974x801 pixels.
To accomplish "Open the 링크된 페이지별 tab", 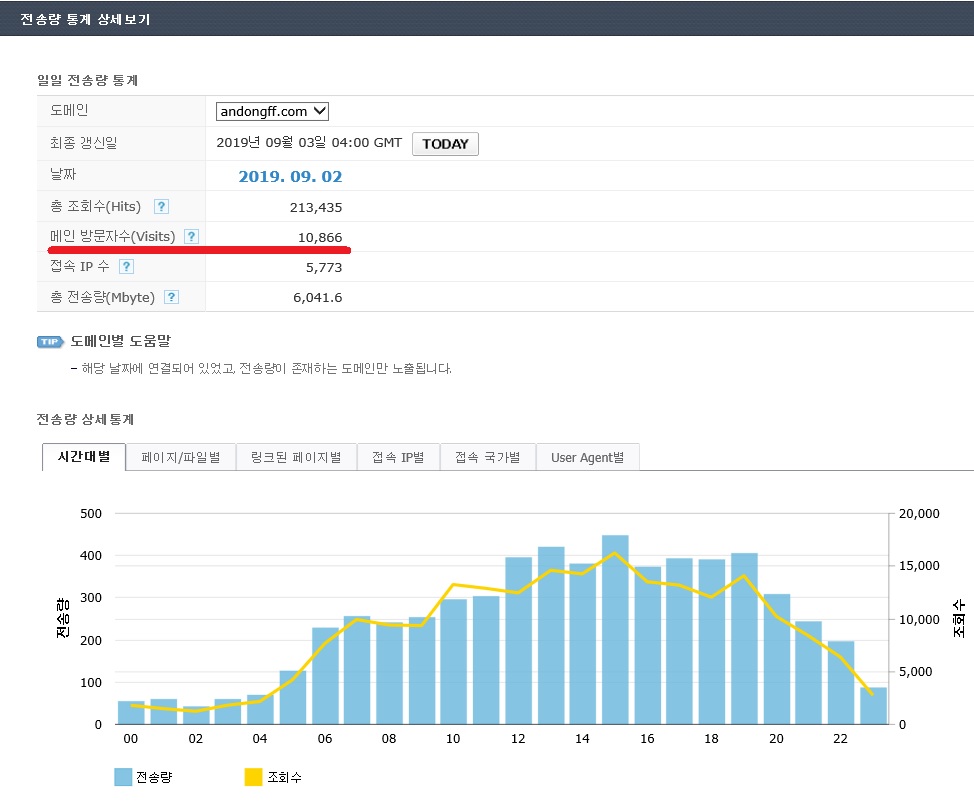I will 296,457.
